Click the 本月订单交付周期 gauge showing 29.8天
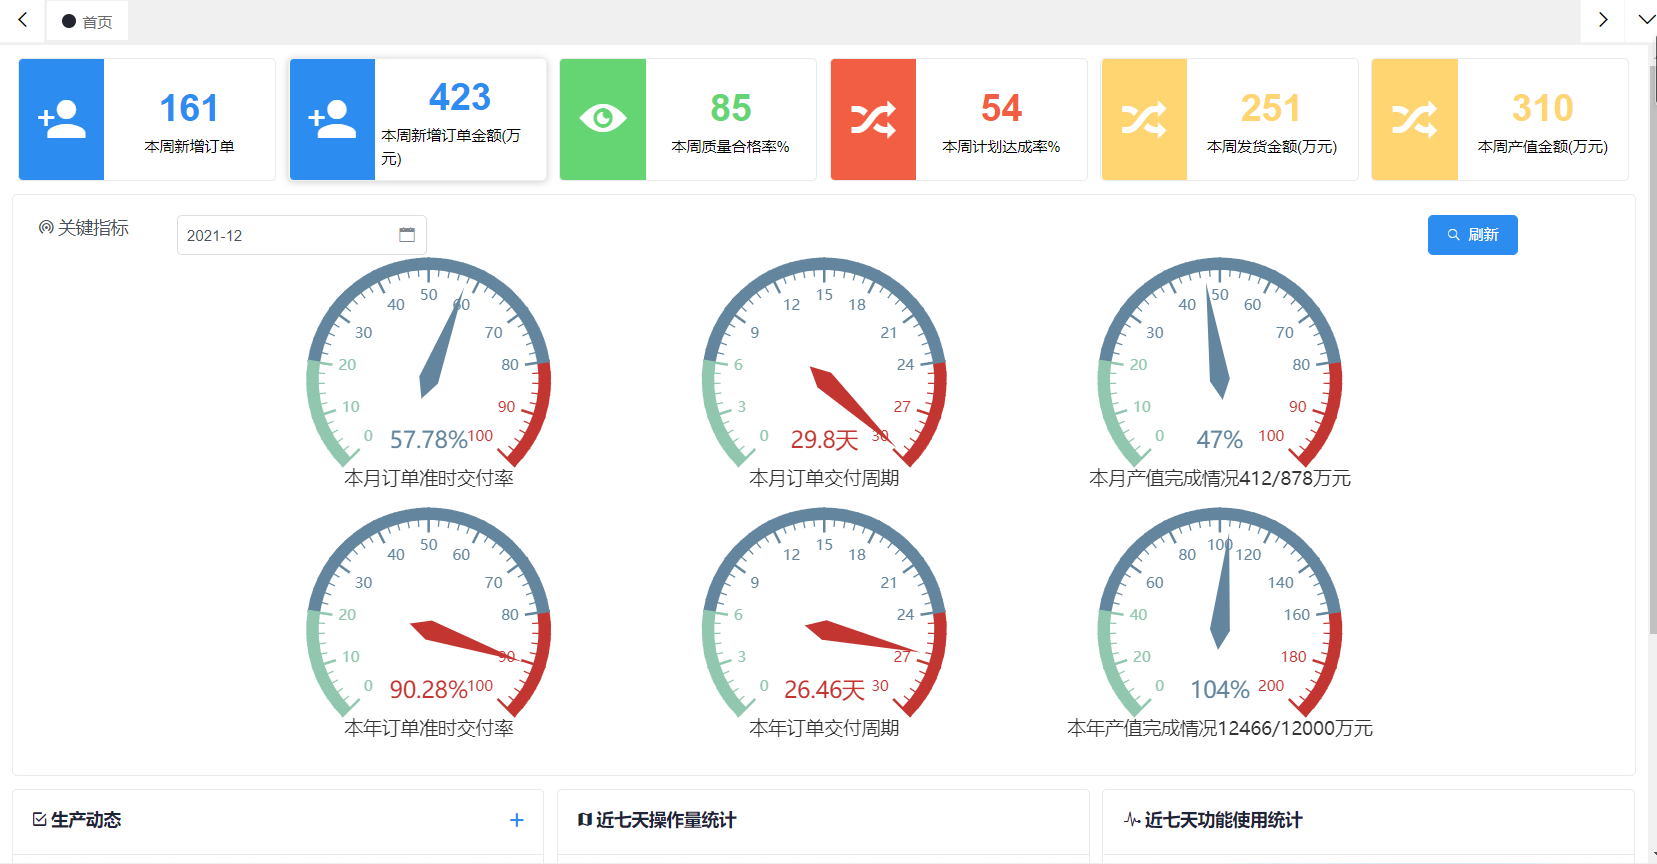Image resolution: width=1657 pixels, height=864 pixels. [x=824, y=365]
